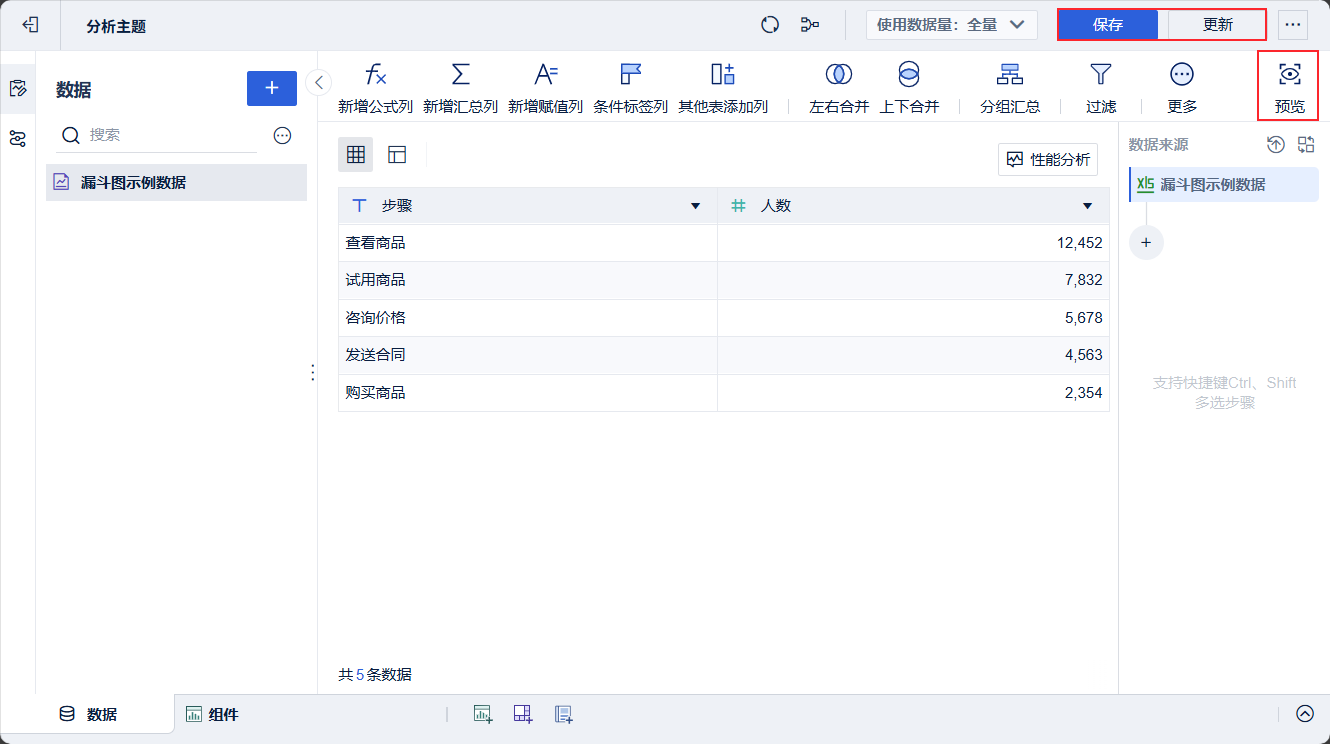
Task: Click the value 4,563
Action: click(x=1084, y=355)
